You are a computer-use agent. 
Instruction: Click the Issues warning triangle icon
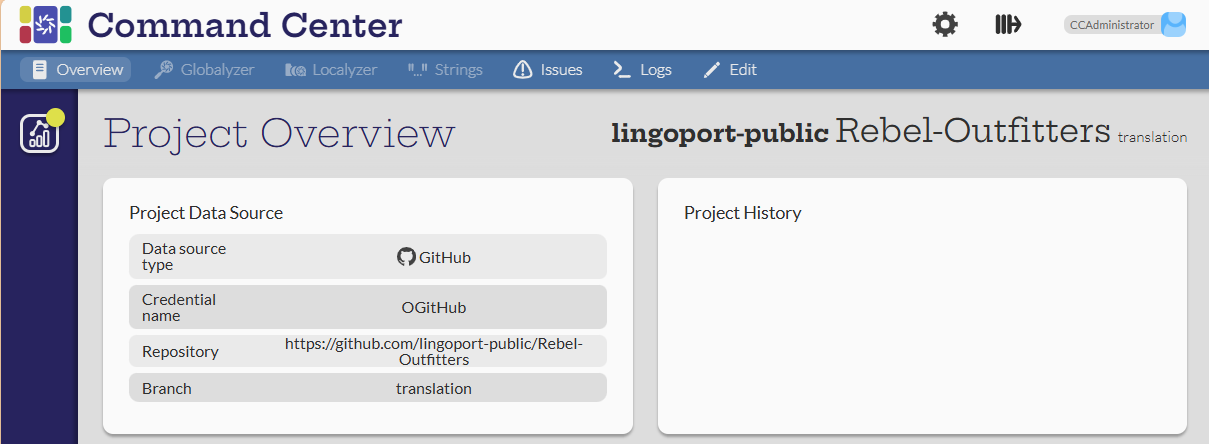[x=522, y=70]
